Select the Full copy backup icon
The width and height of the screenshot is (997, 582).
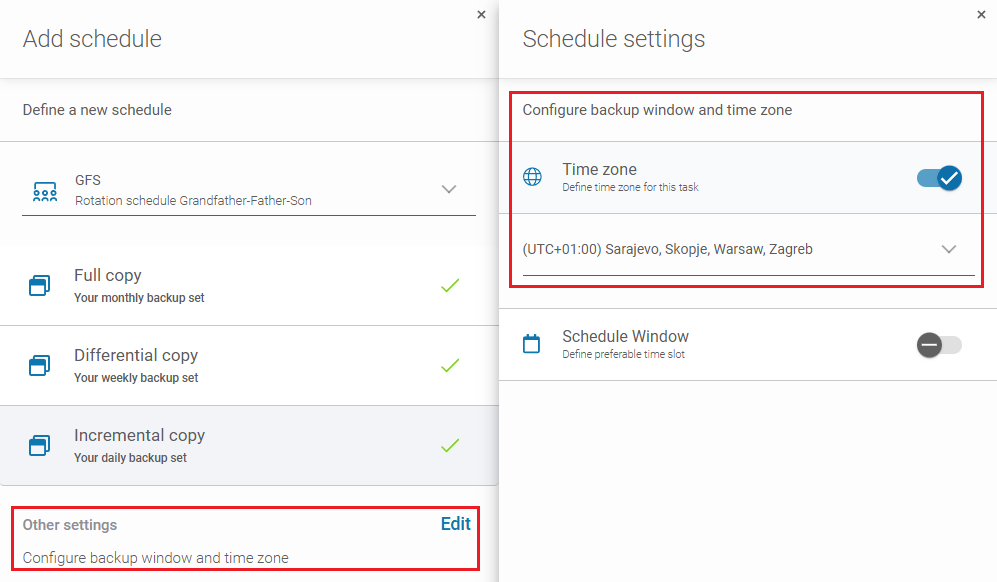(42, 285)
